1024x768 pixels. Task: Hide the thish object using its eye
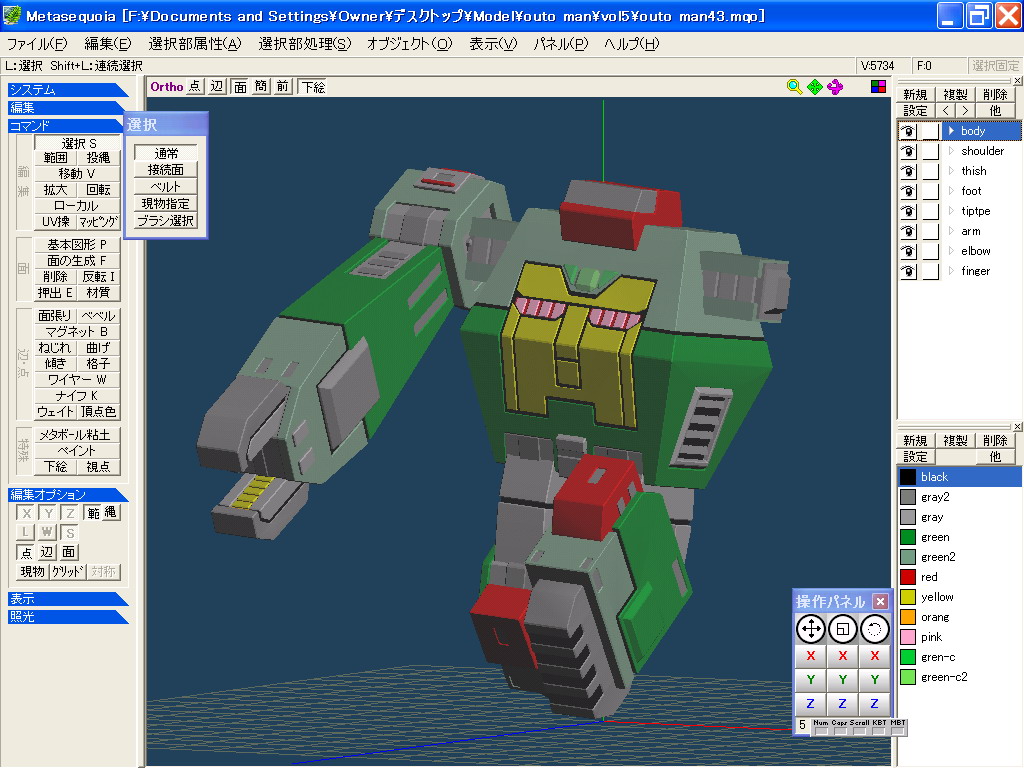908,171
